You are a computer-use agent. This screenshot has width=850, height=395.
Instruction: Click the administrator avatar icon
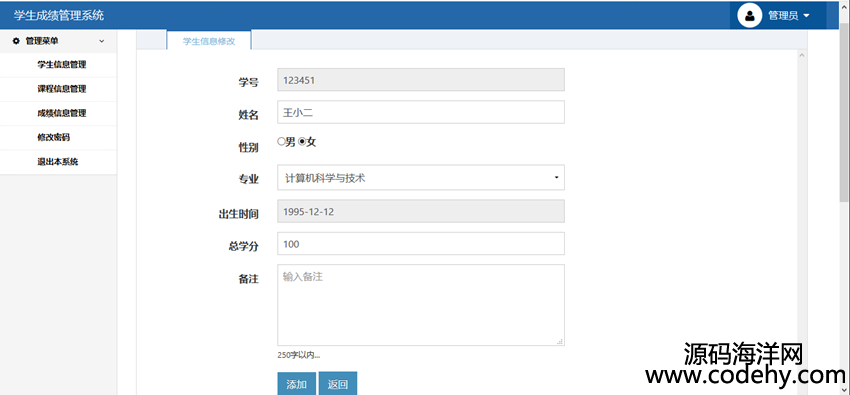pos(750,16)
